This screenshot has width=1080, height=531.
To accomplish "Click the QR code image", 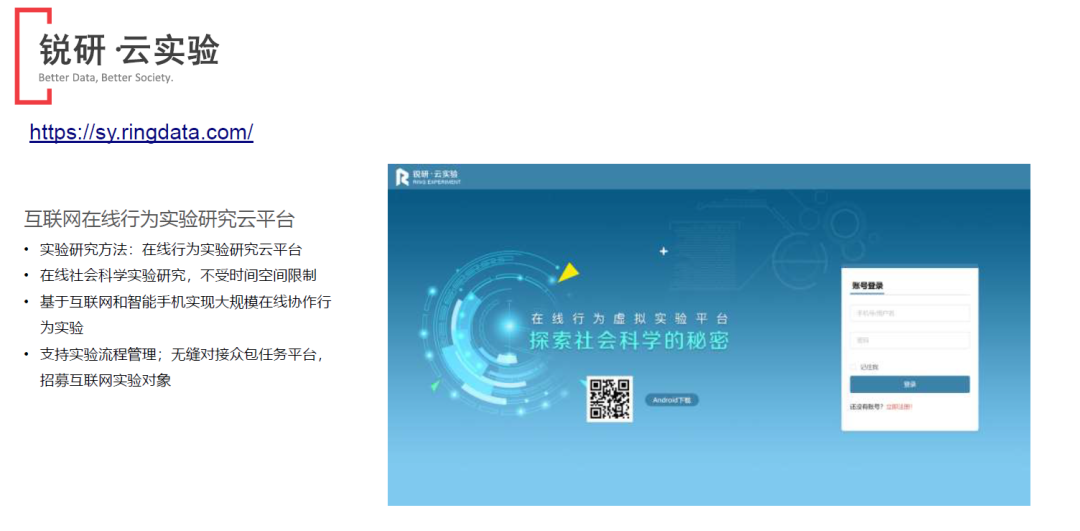I will [609, 399].
